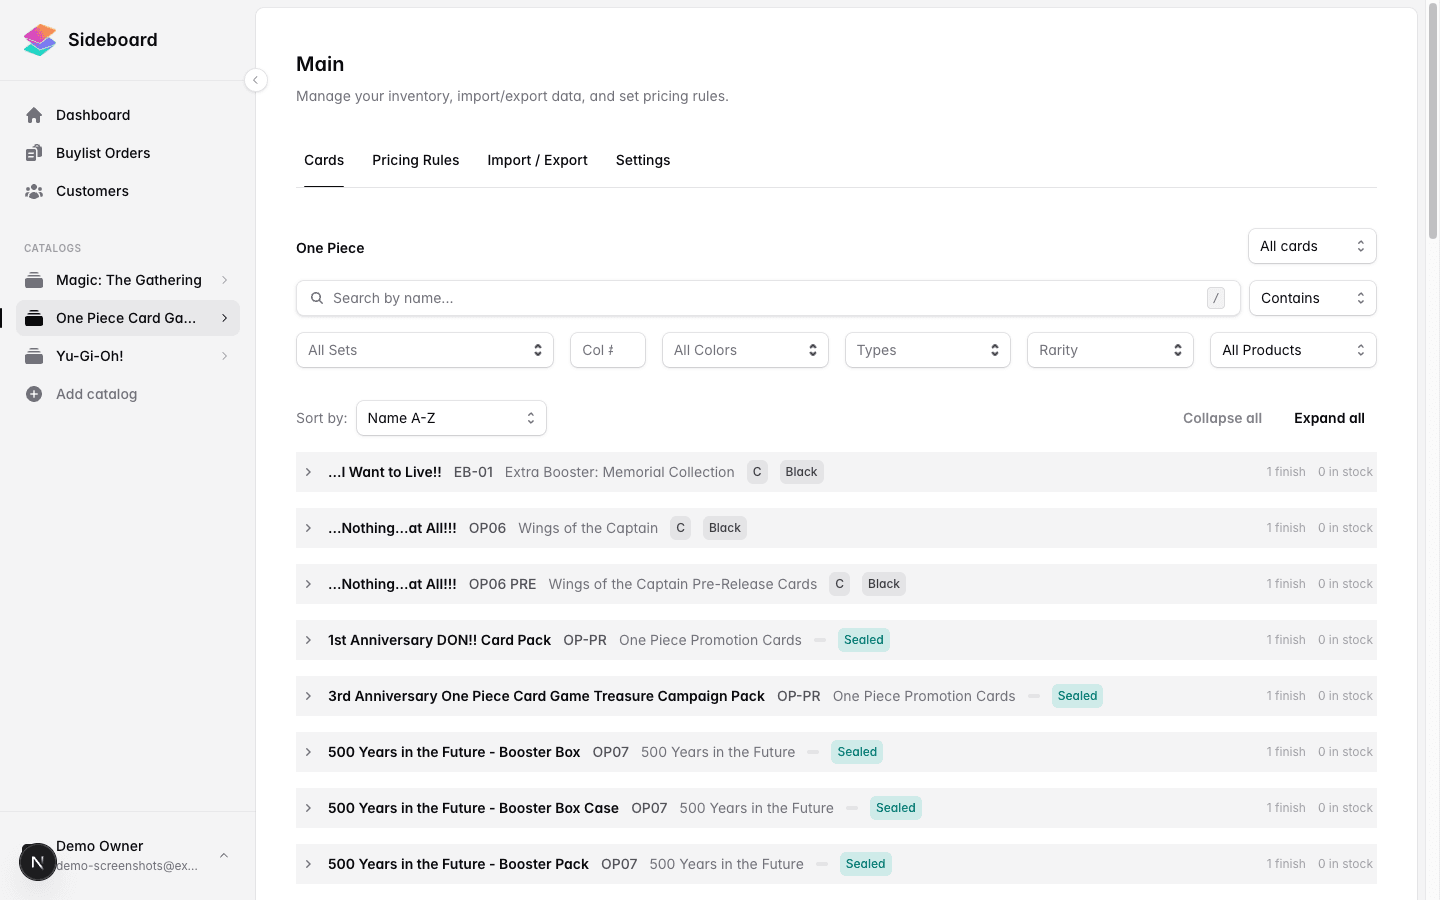The height and width of the screenshot is (900, 1440).
Task: Switch to the Cards tab
Action: click(x=324, y=160)
